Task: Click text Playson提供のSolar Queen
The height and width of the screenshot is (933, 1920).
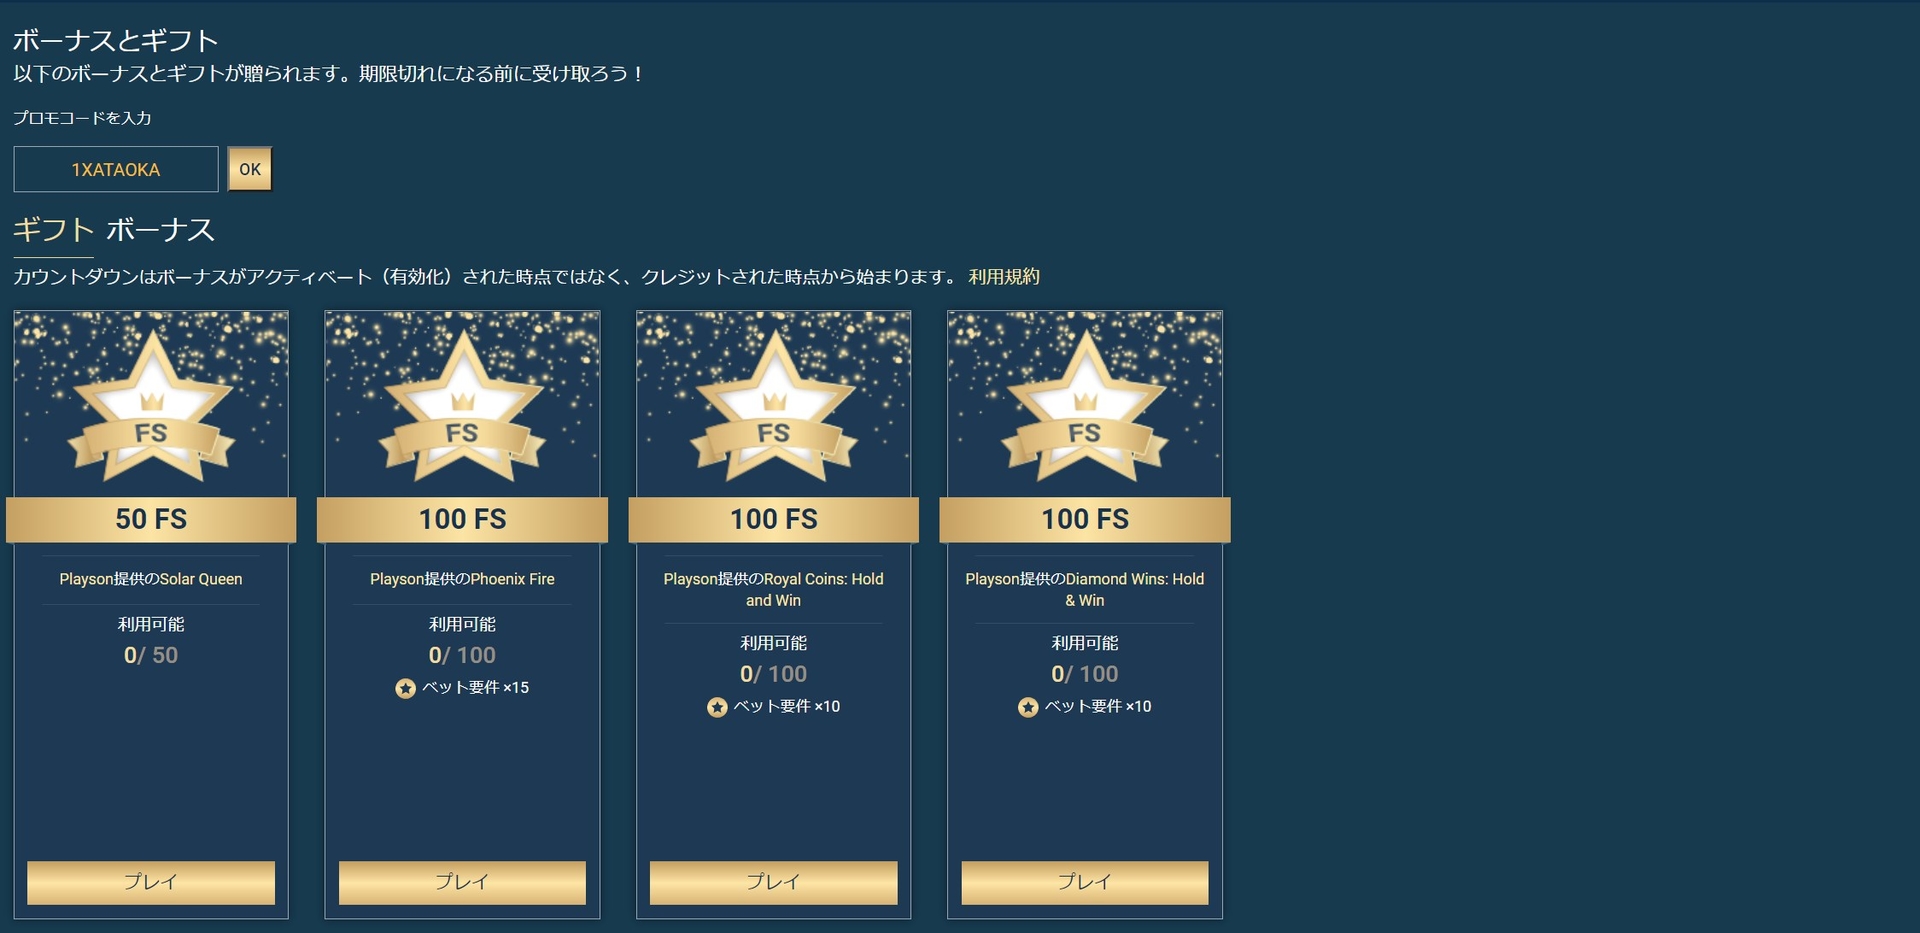Action: (x=151, y=579)
